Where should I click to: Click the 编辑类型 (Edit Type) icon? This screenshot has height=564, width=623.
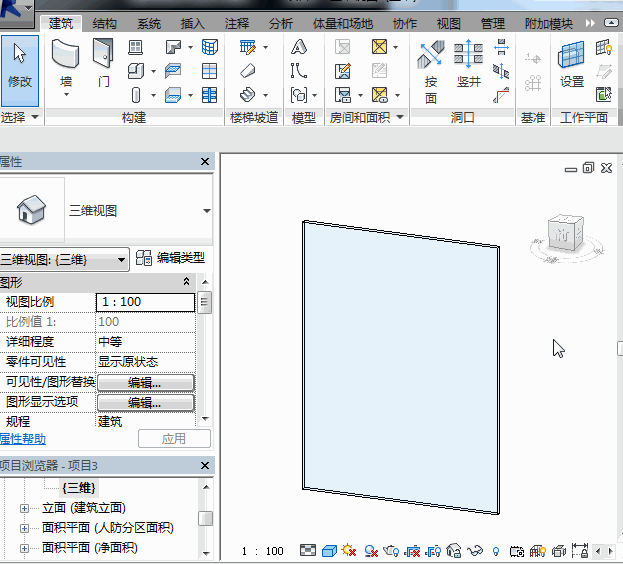pyautogui.click(x=143, y=258)
